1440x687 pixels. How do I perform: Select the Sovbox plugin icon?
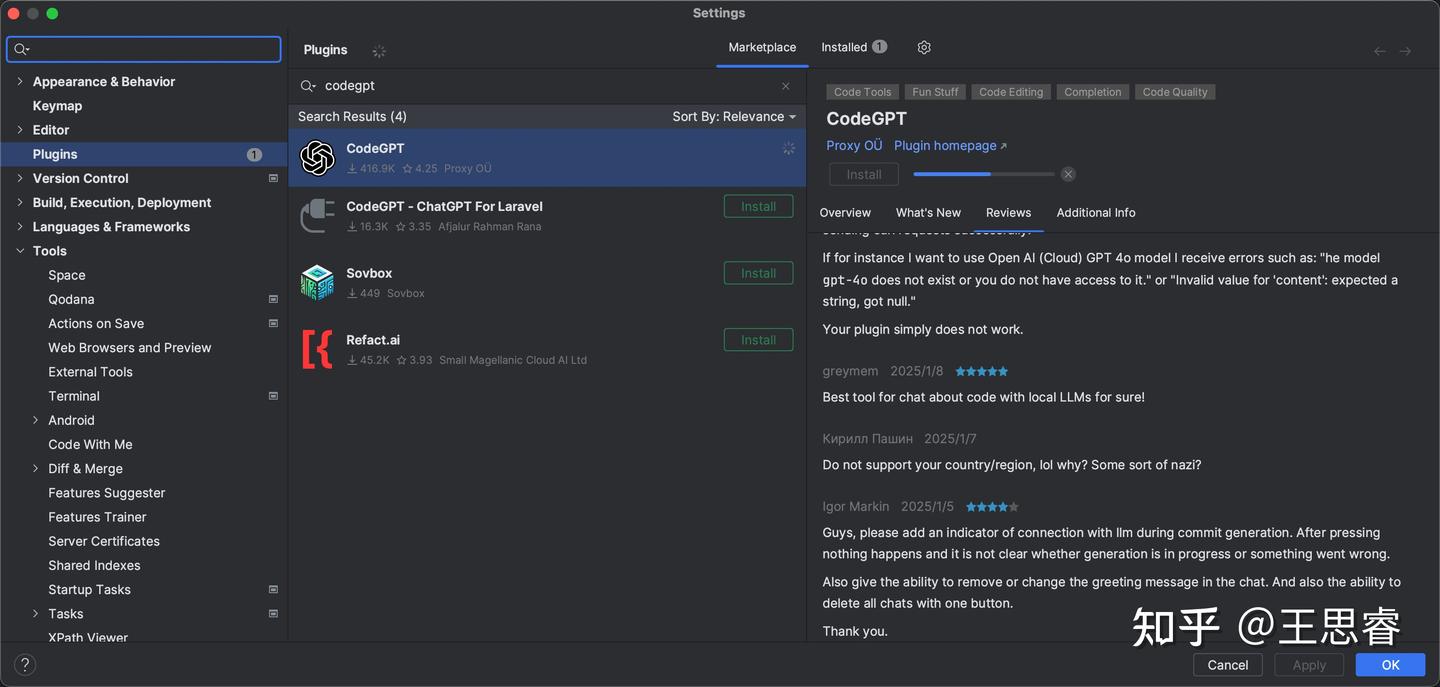pyautogui.click(x=317, y=282)
